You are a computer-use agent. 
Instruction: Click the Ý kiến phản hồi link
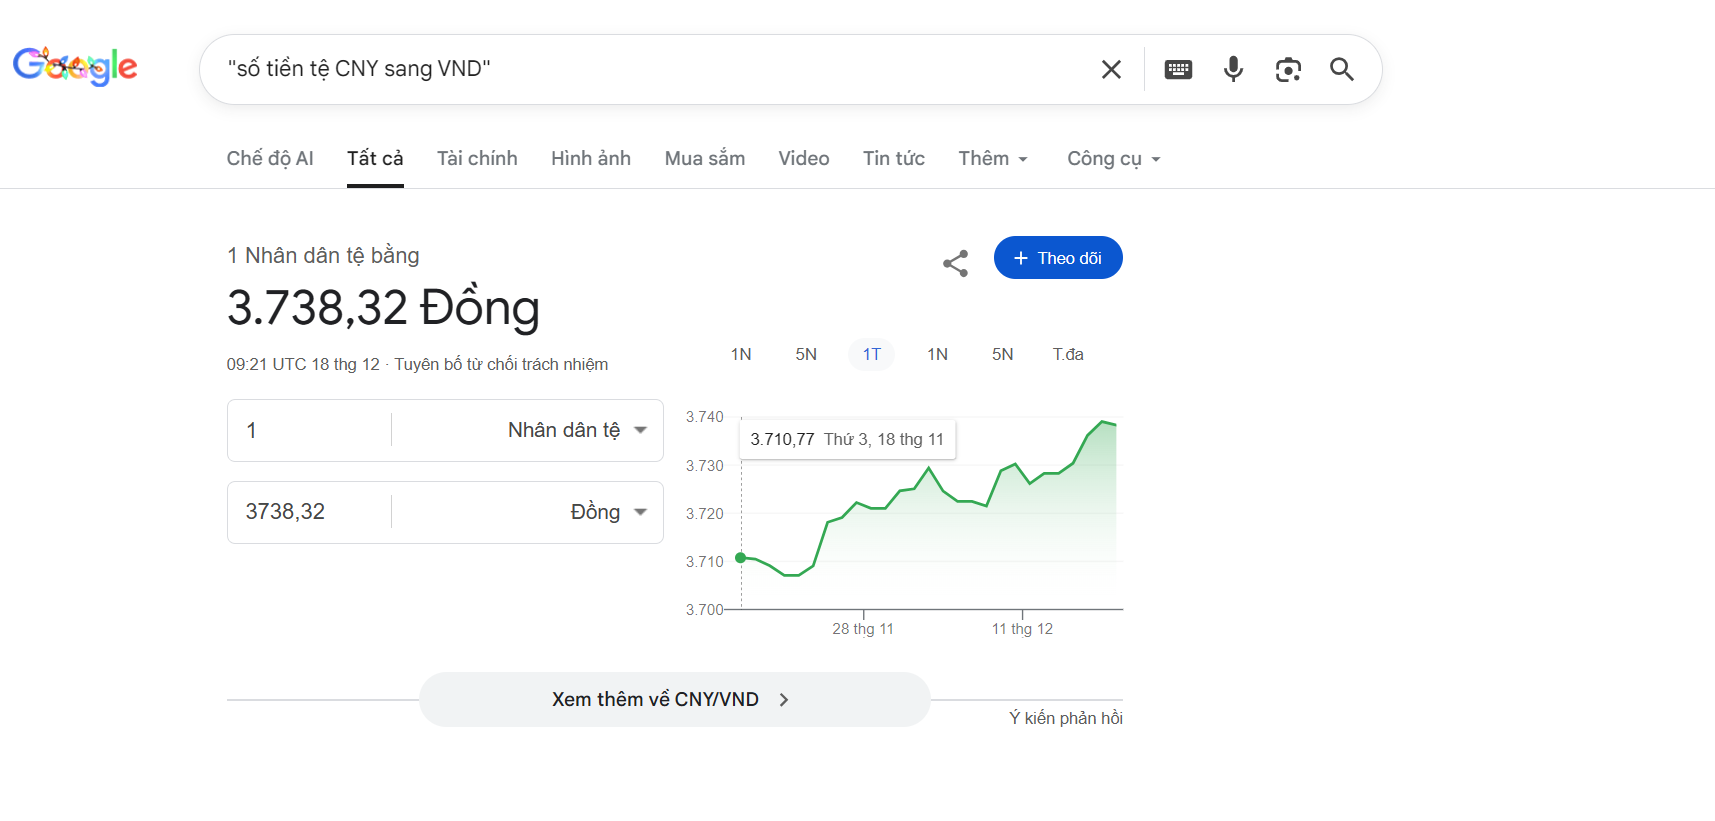[x=1066, y=718]
